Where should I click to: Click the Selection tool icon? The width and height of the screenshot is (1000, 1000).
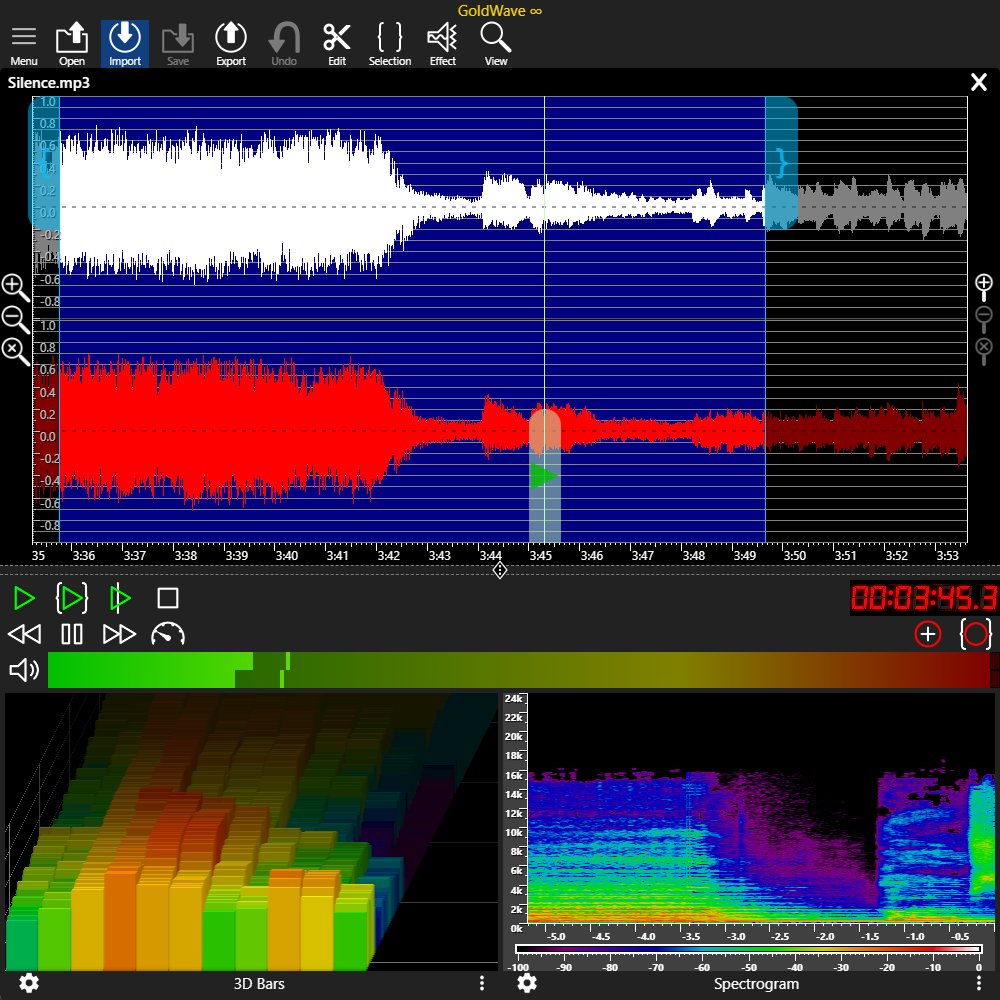(389, 42)
